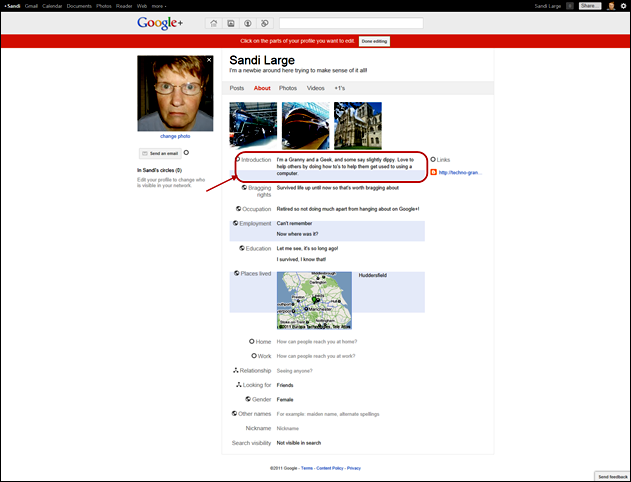The image size is (631, 482).
Task: Open the Photos icon in toolbar
Action: pyautogui.click(x=230, y=23)
